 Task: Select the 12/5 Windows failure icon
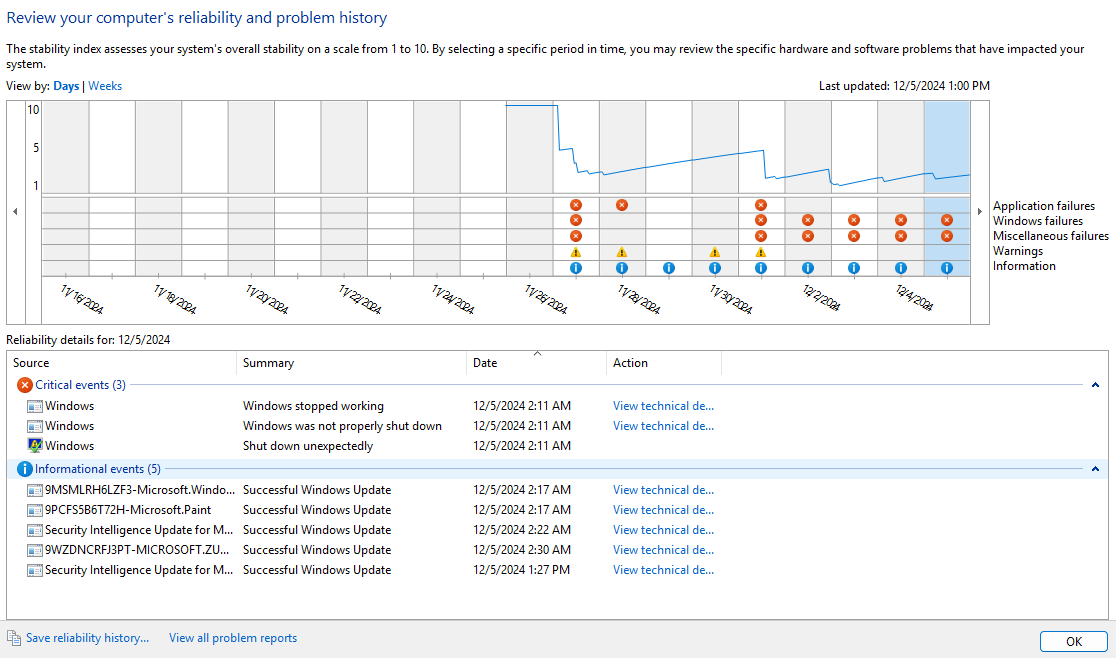point(947,221)
